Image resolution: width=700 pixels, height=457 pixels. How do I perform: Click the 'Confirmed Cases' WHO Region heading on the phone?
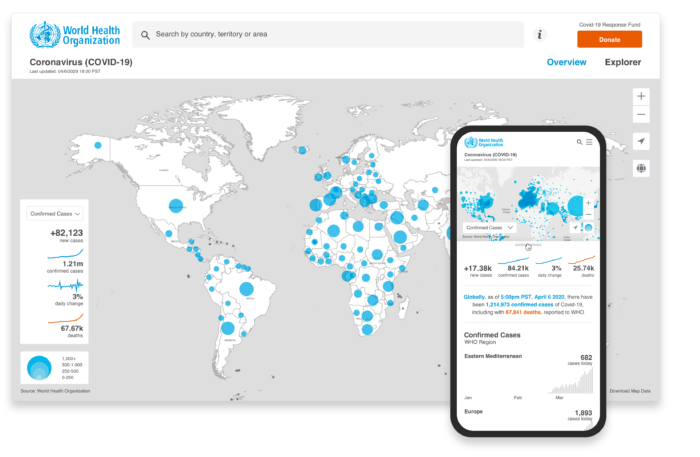pyautogui.click(x=492, y=335)
